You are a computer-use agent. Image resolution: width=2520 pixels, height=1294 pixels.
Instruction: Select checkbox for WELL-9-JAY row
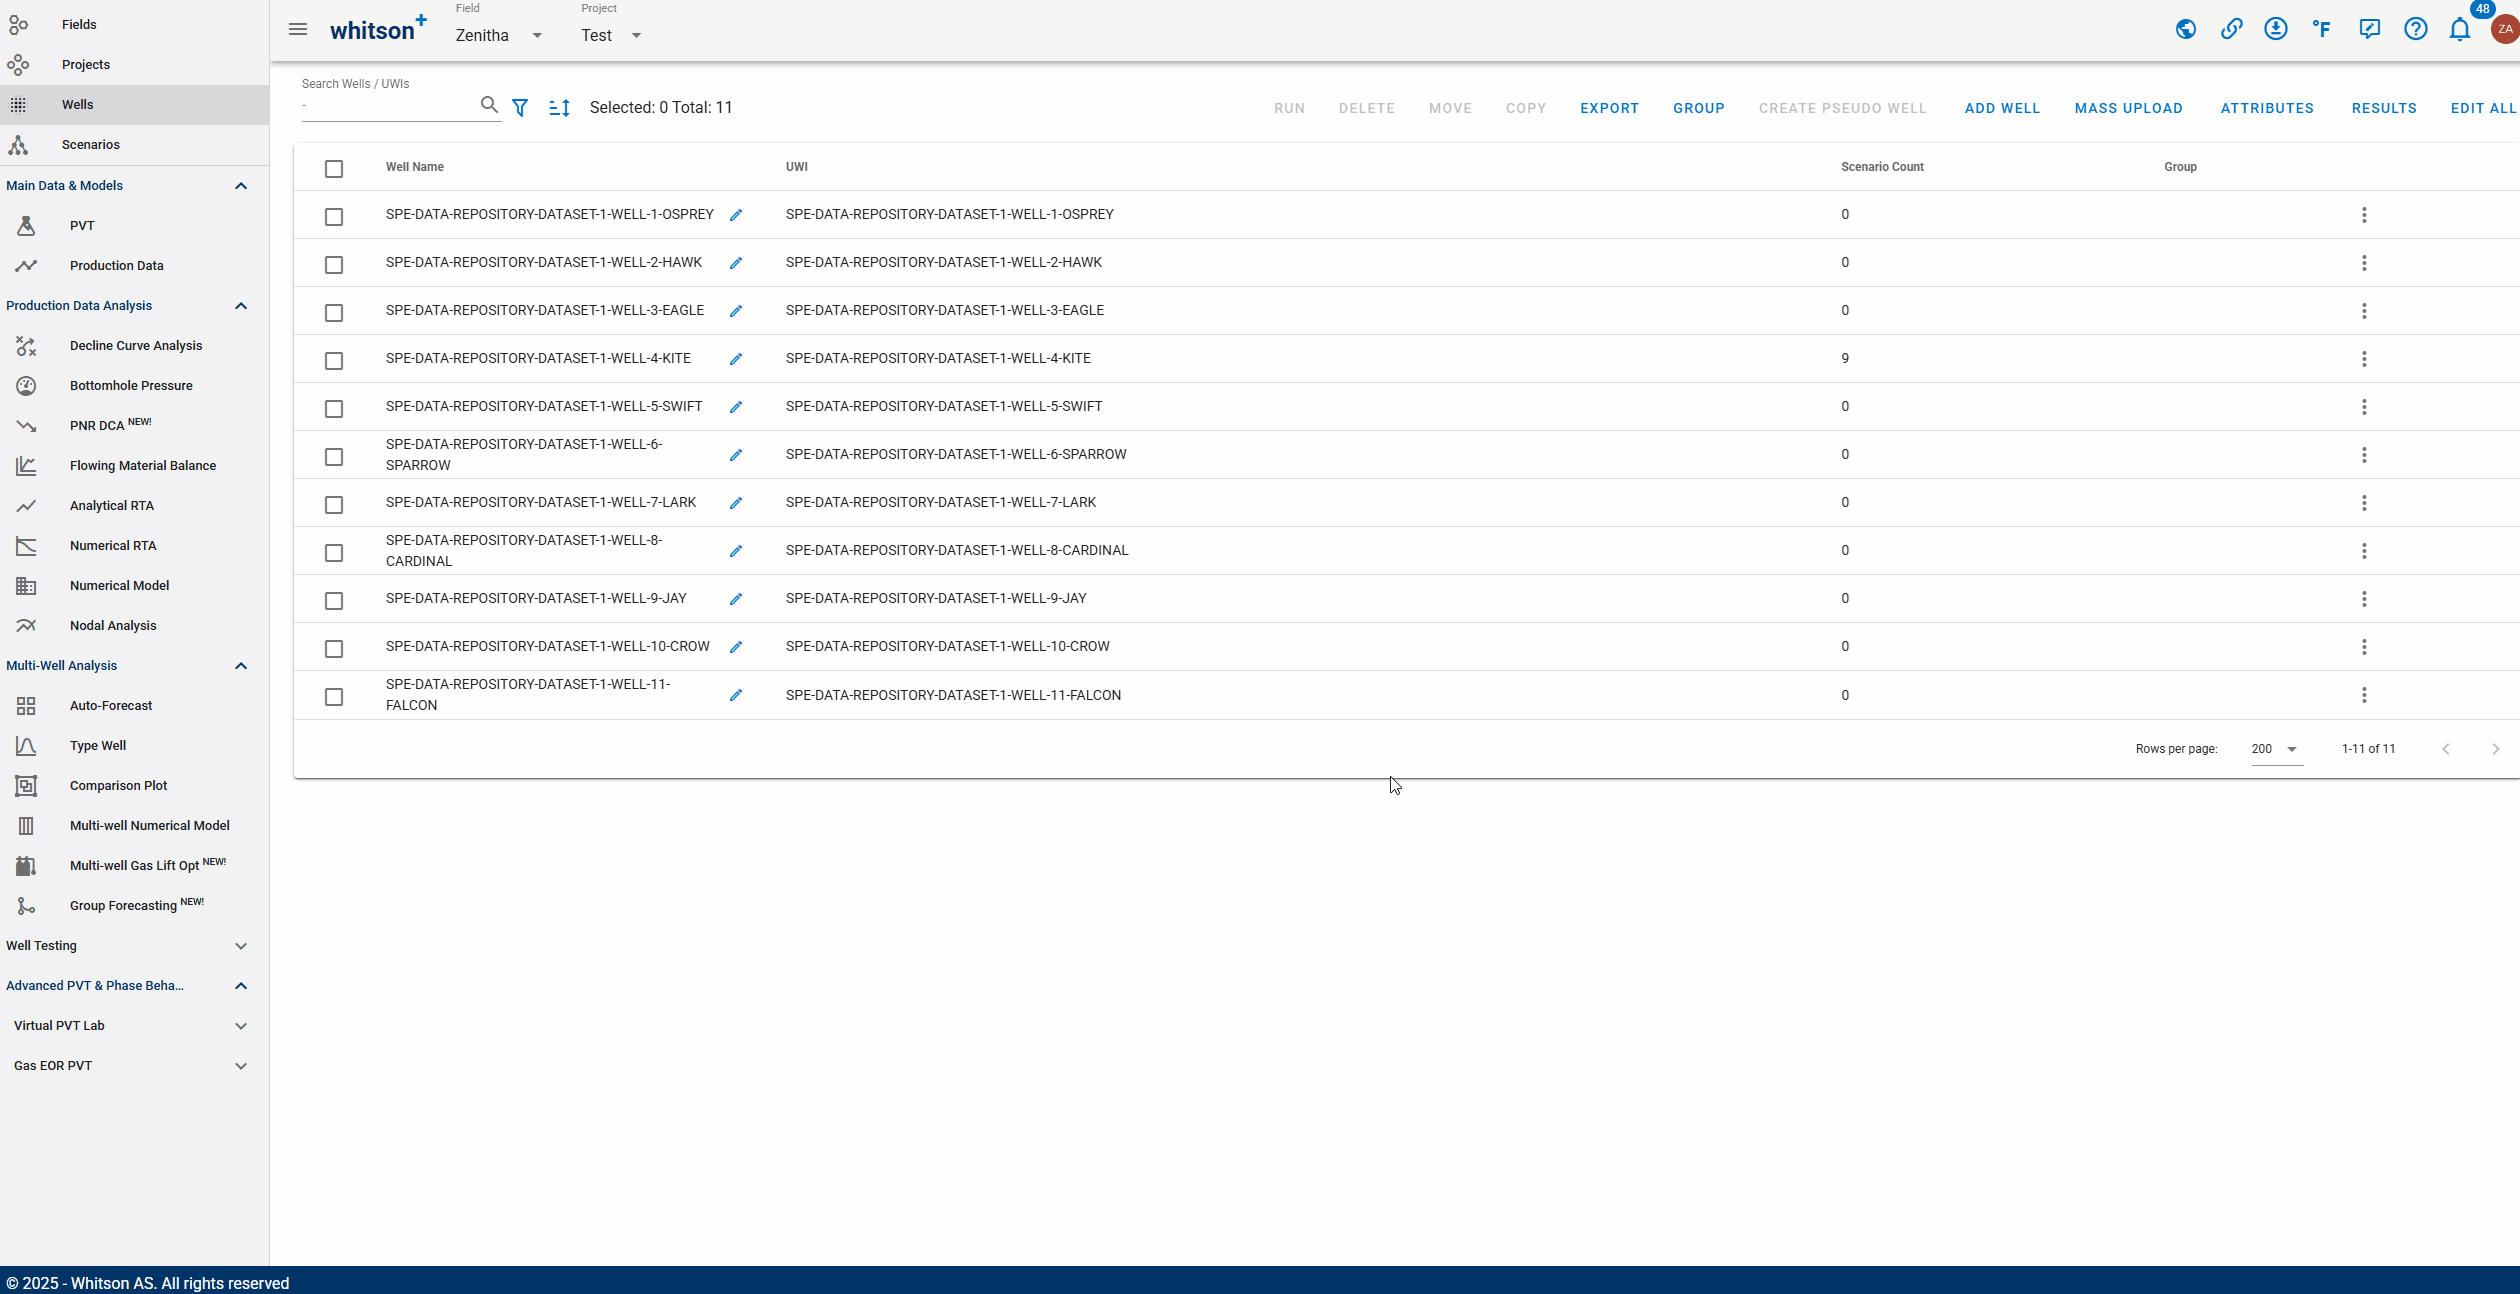pos(334,601)
